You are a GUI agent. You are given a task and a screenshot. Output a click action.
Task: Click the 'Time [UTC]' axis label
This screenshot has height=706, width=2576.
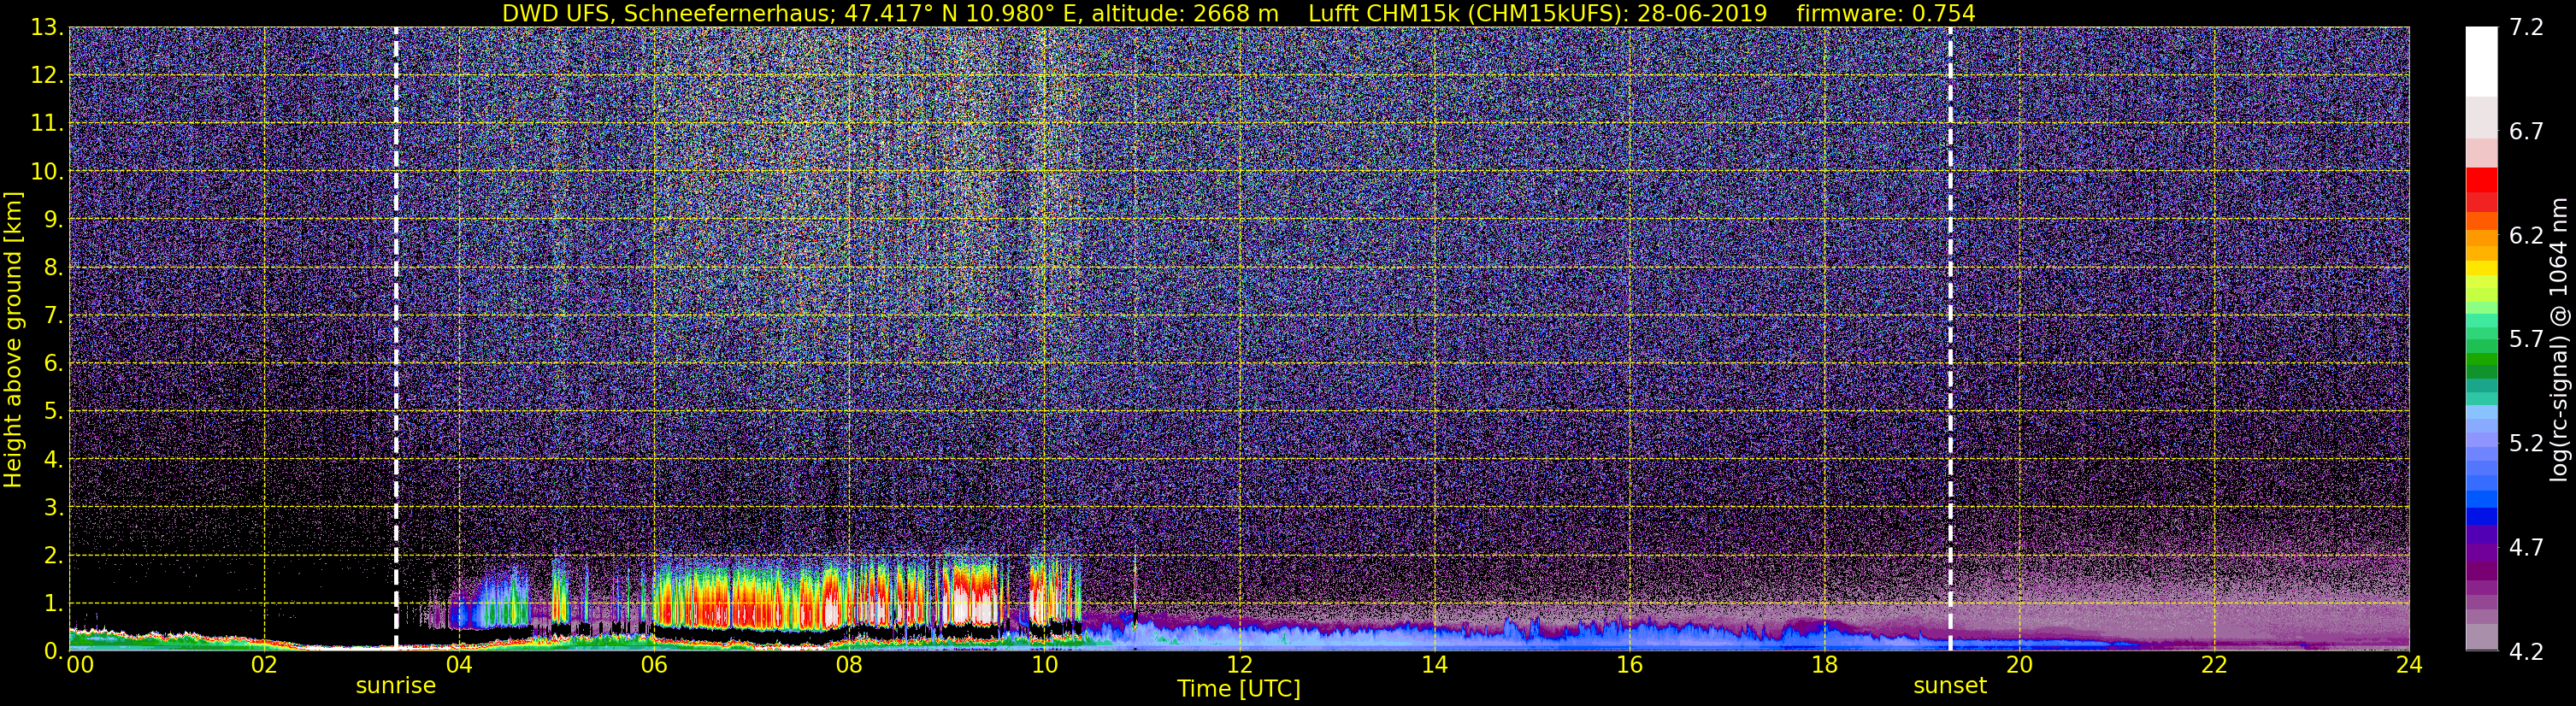(x=1239, y=689)
